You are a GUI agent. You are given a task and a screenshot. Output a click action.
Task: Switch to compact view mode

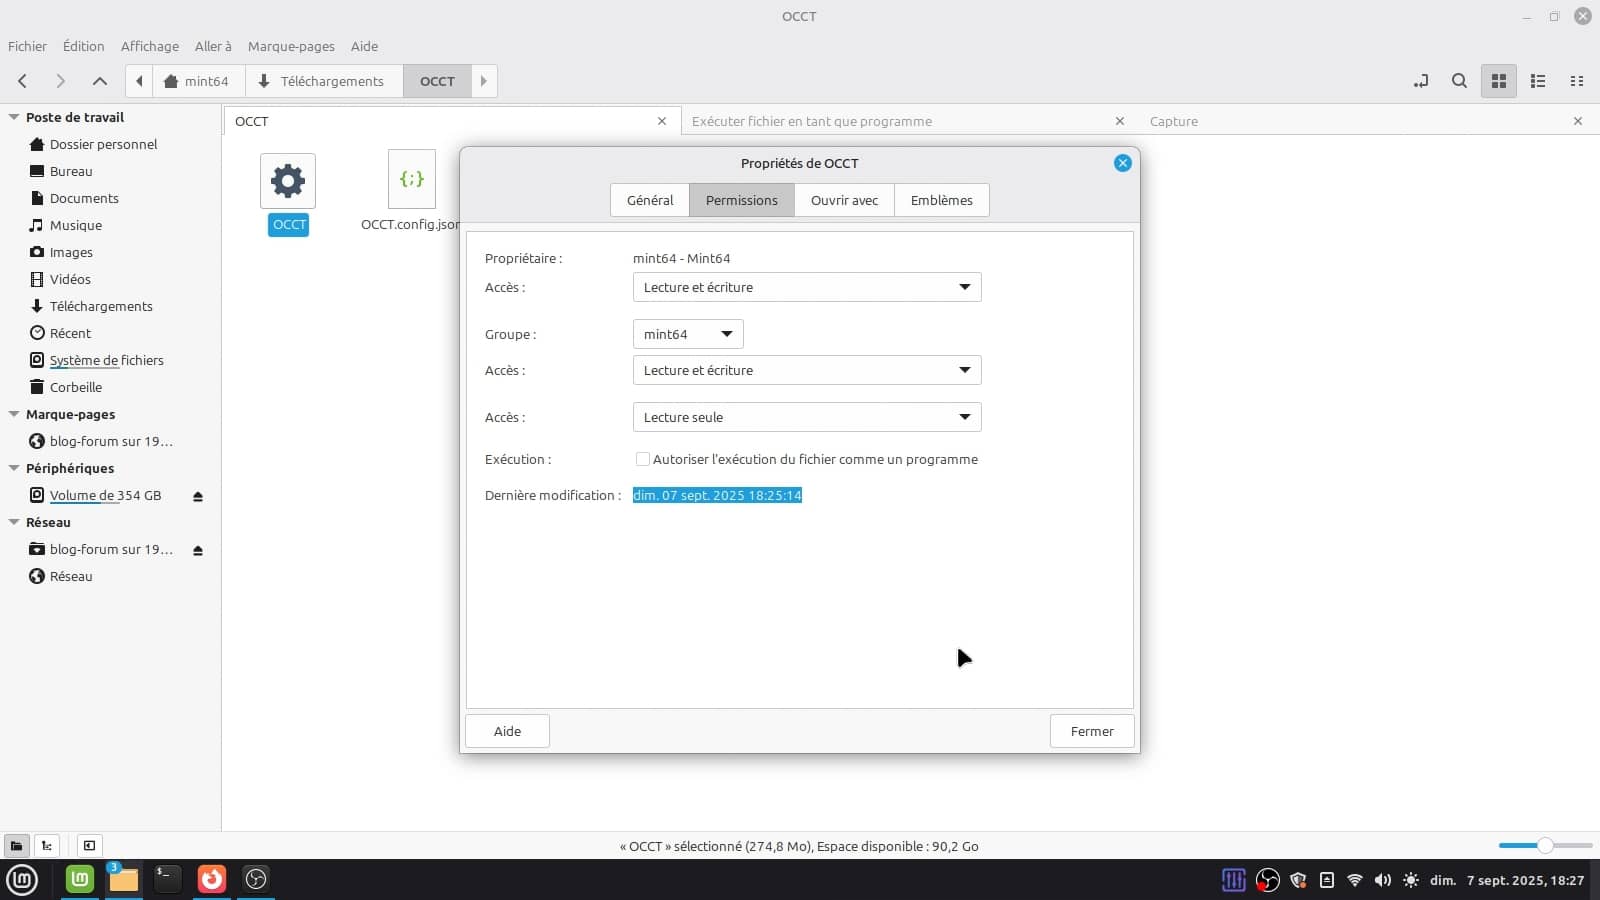point(1577,81)
